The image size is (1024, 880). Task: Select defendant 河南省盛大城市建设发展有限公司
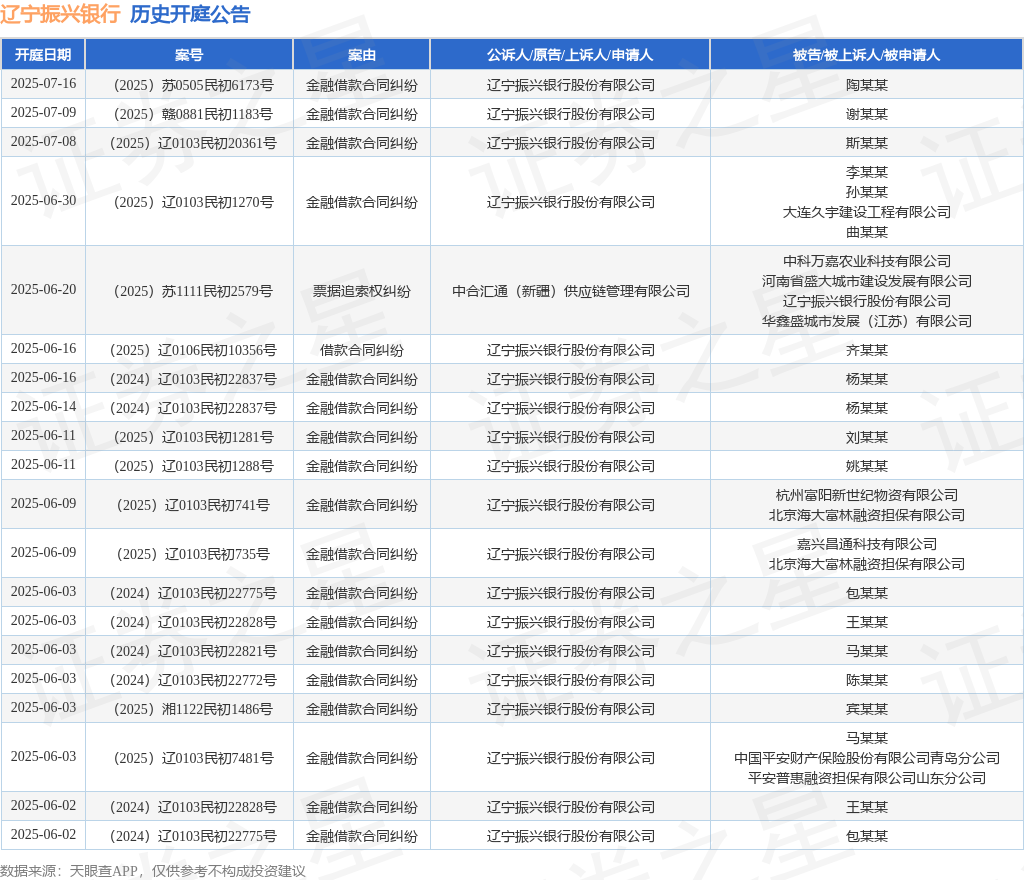pyautogui.click(x=867, y=281)
